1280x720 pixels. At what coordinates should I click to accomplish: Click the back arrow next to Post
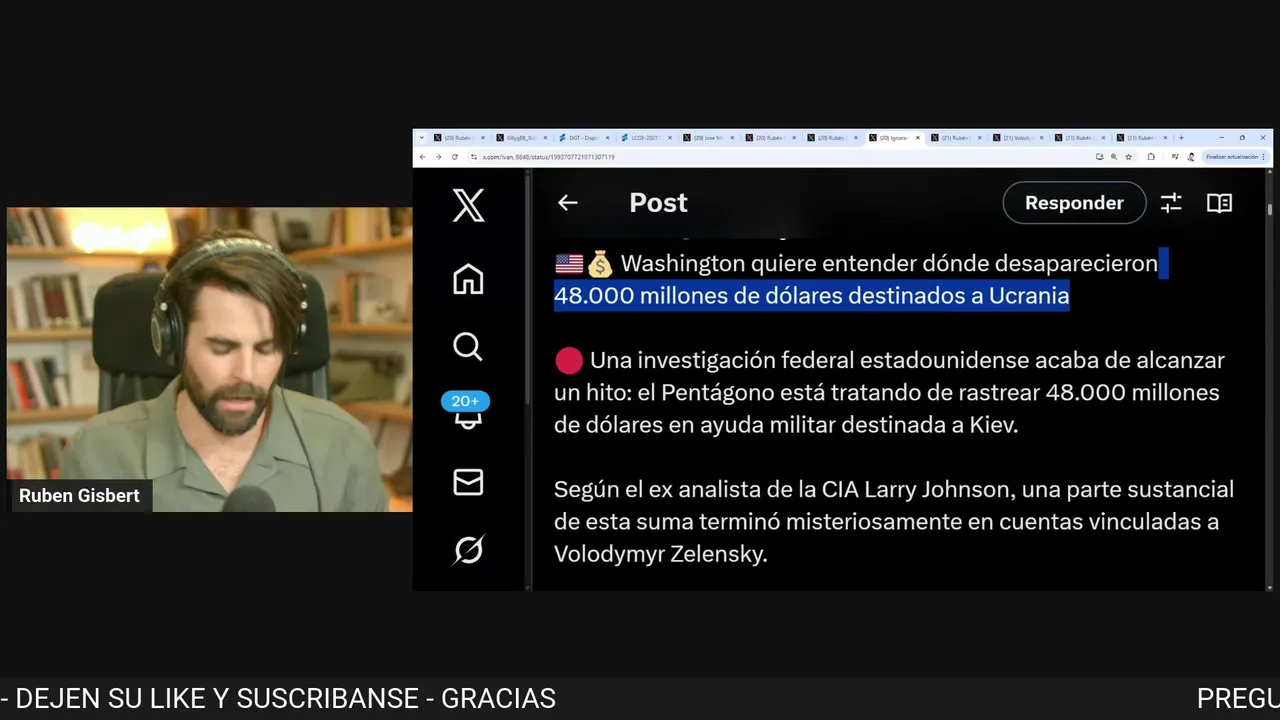[568, 203]
